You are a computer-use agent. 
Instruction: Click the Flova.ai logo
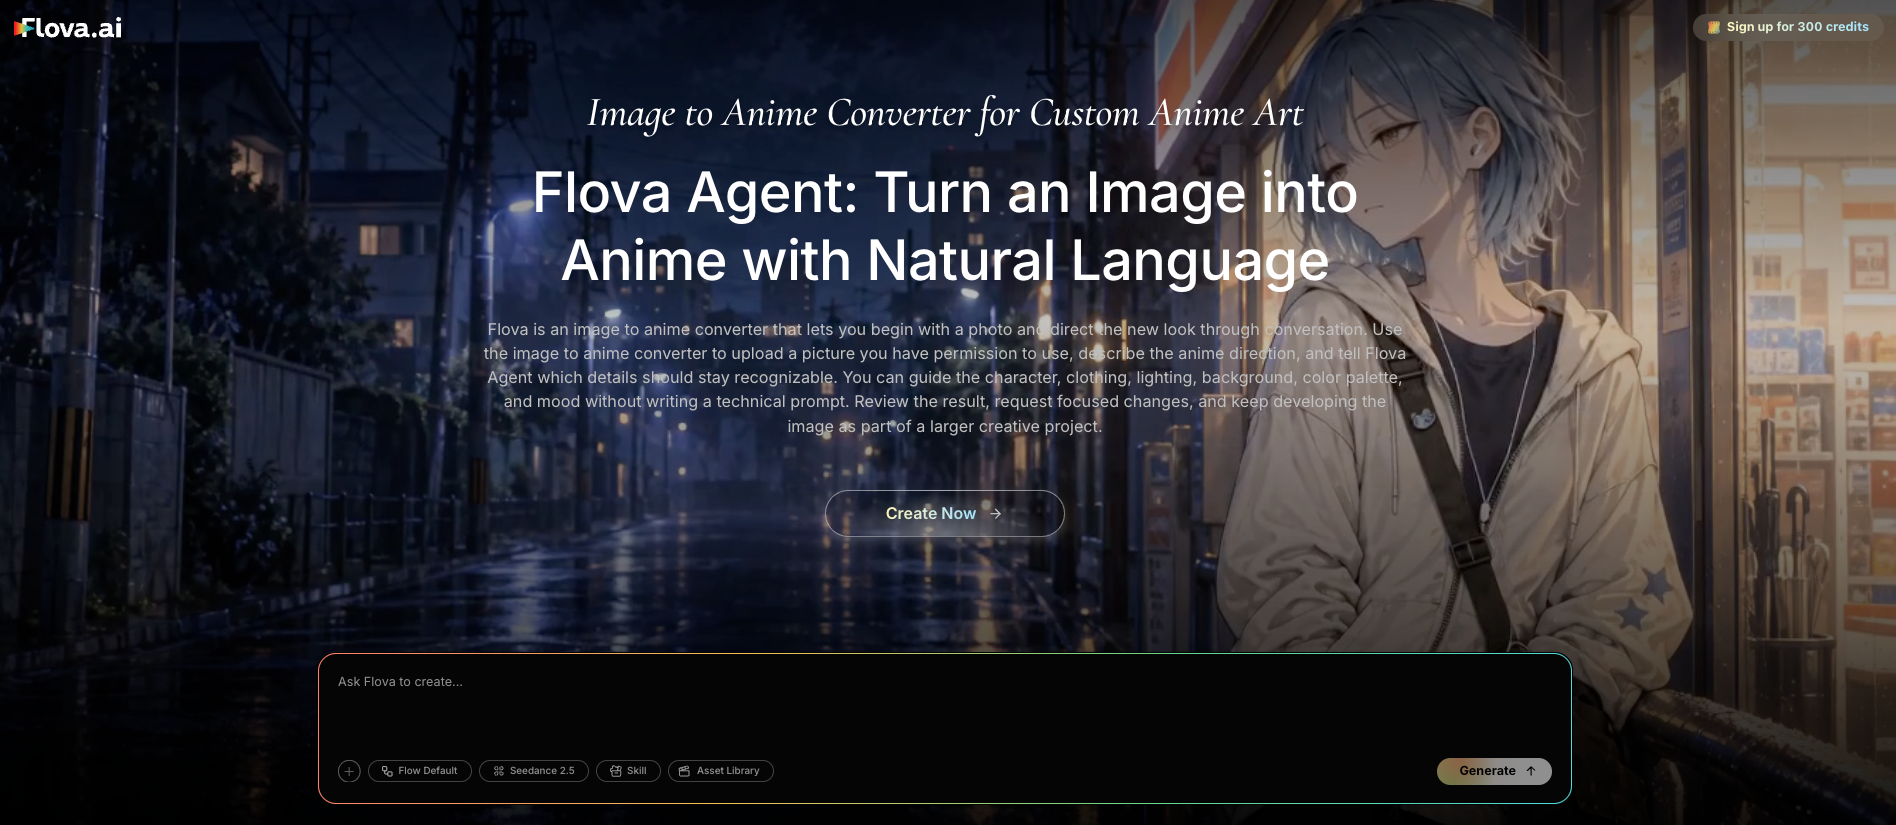click(x=68, y=28)
